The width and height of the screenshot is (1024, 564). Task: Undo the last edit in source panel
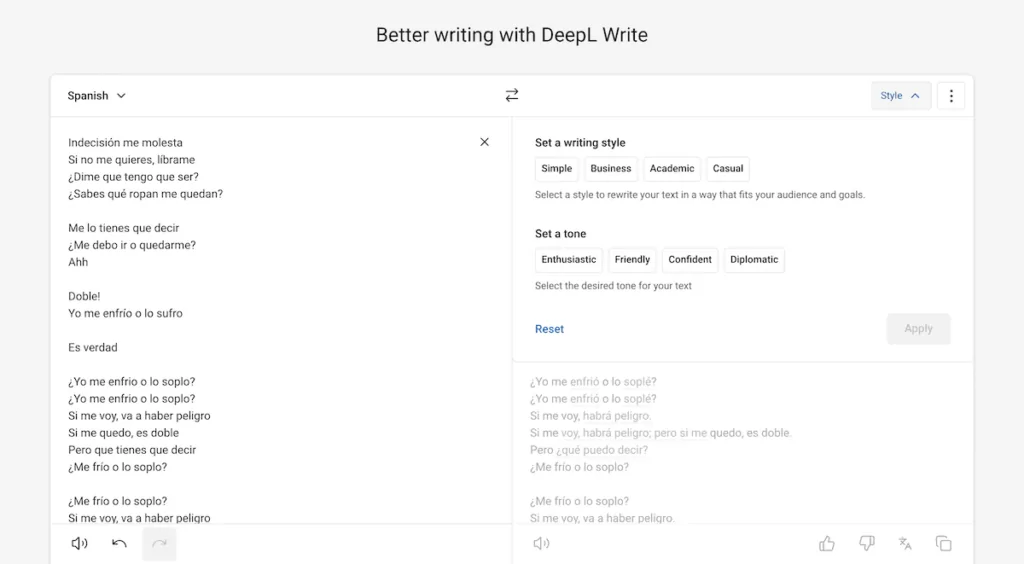[x=120, y=543]
